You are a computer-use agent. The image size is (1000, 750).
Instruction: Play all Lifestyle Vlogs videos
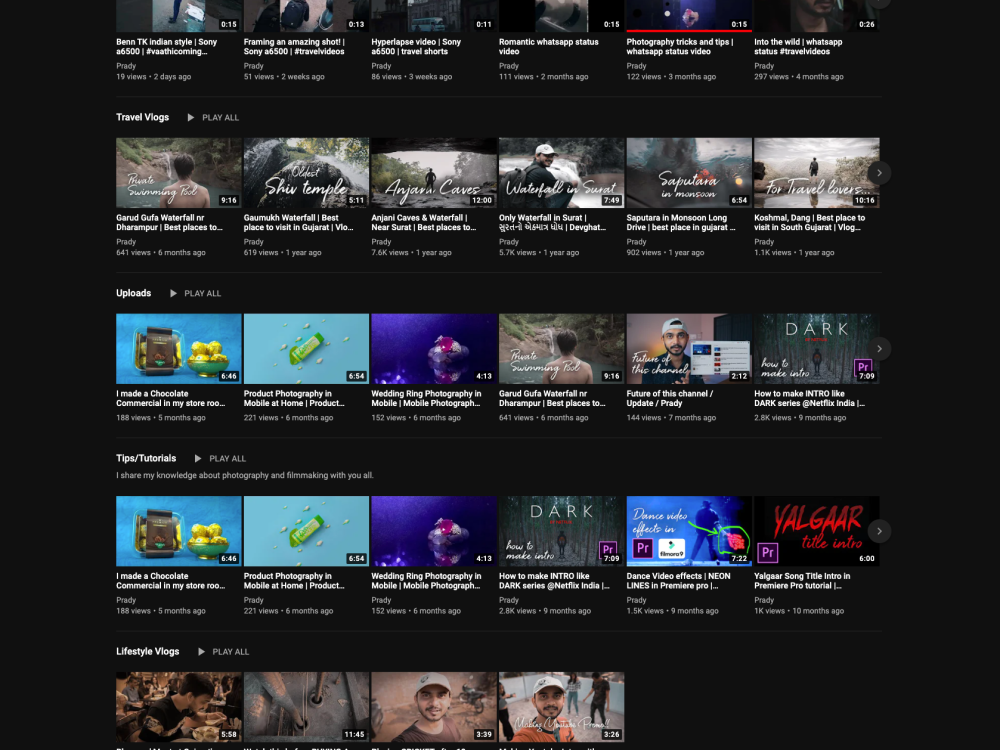tap(230, 652)
